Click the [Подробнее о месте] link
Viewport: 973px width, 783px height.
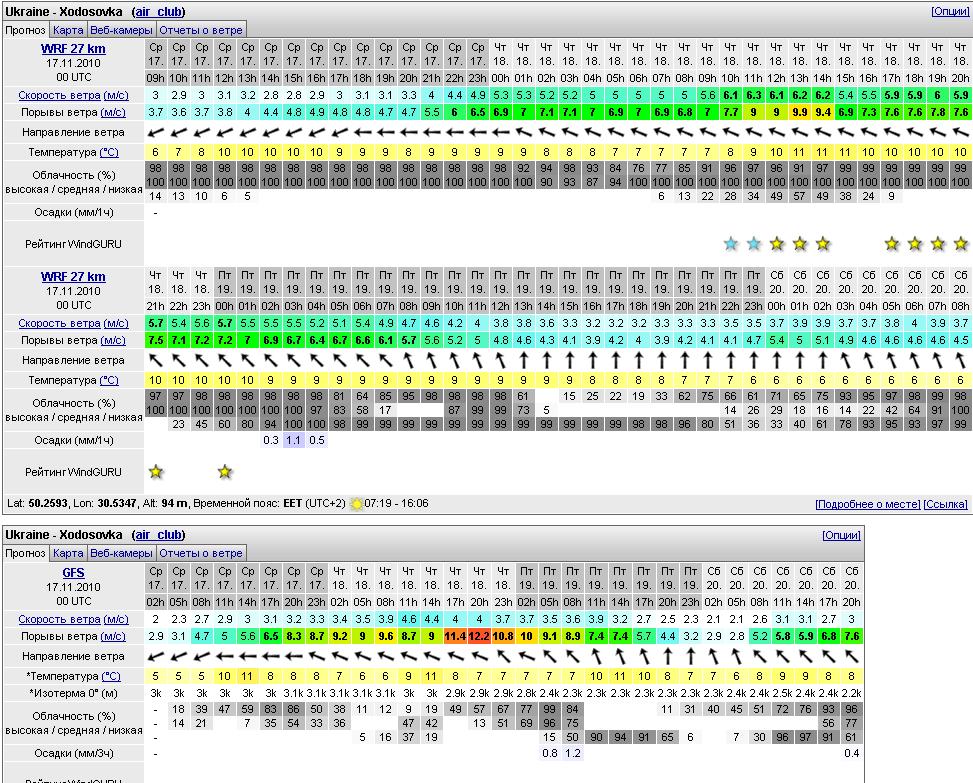pyautogui.click(x=867, y=505)
